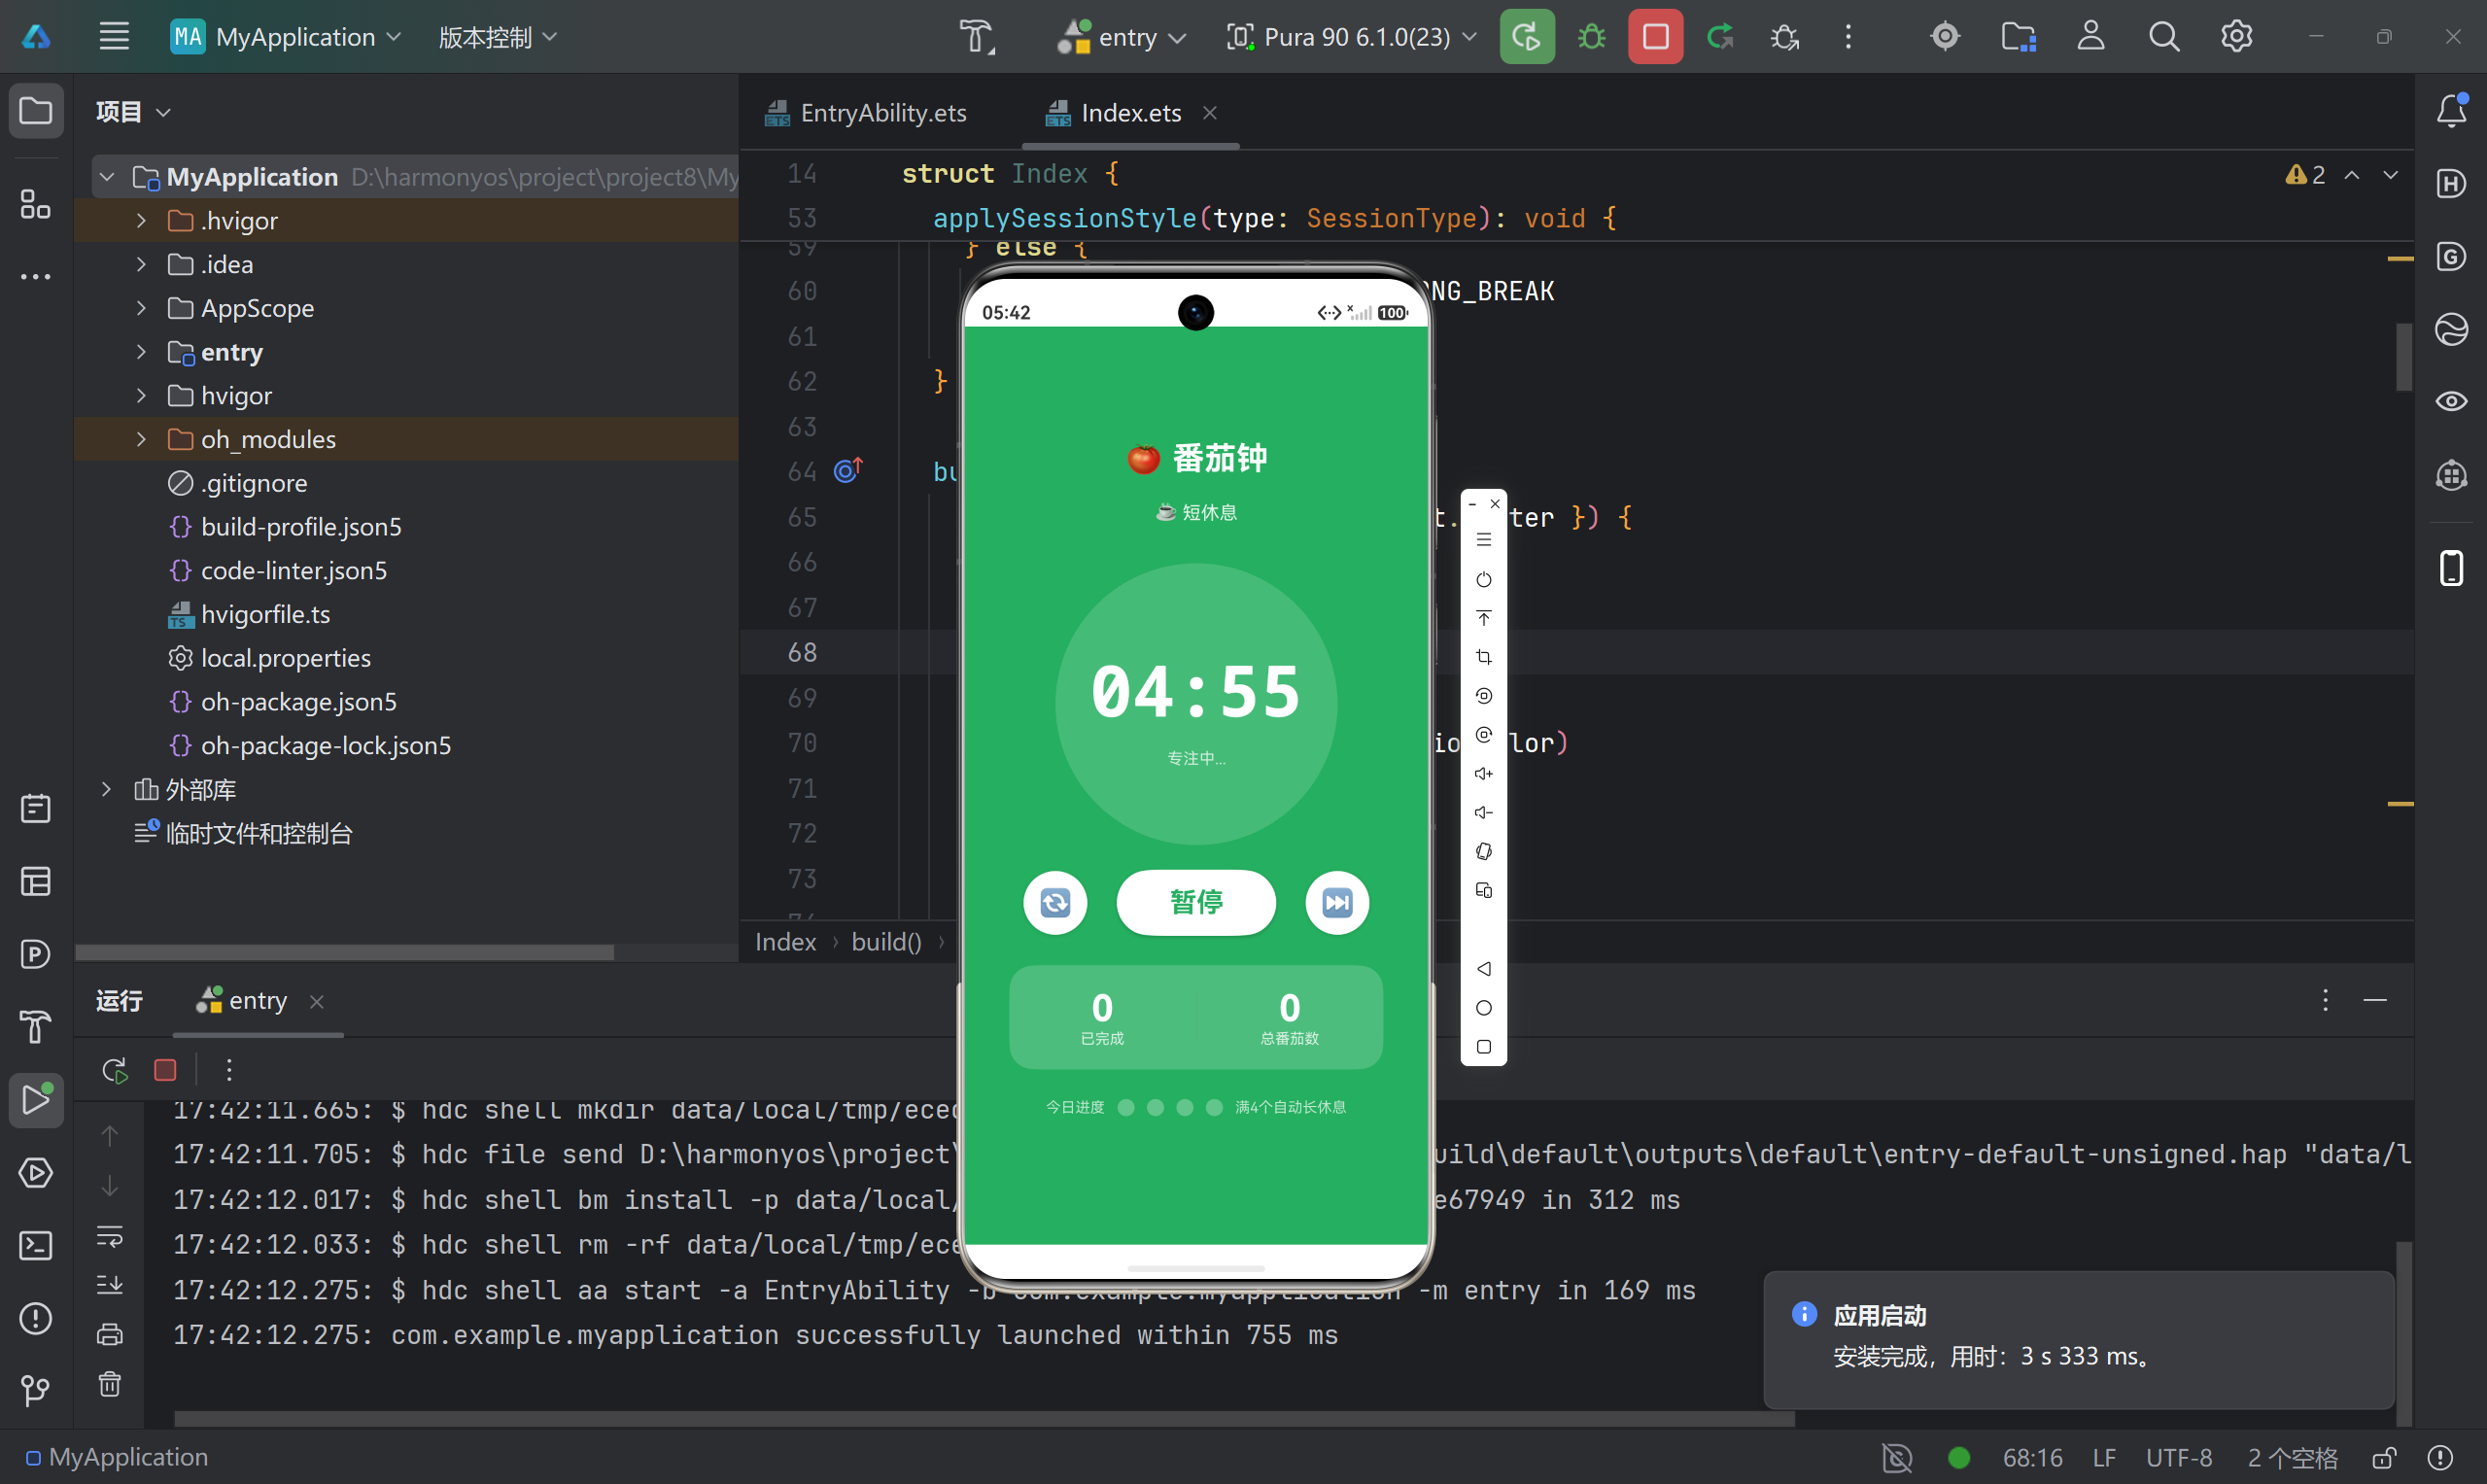Toggle read-only lock icon in status bar
Viewport: 2487px width, 1484px height.
pos(2384,1458)
